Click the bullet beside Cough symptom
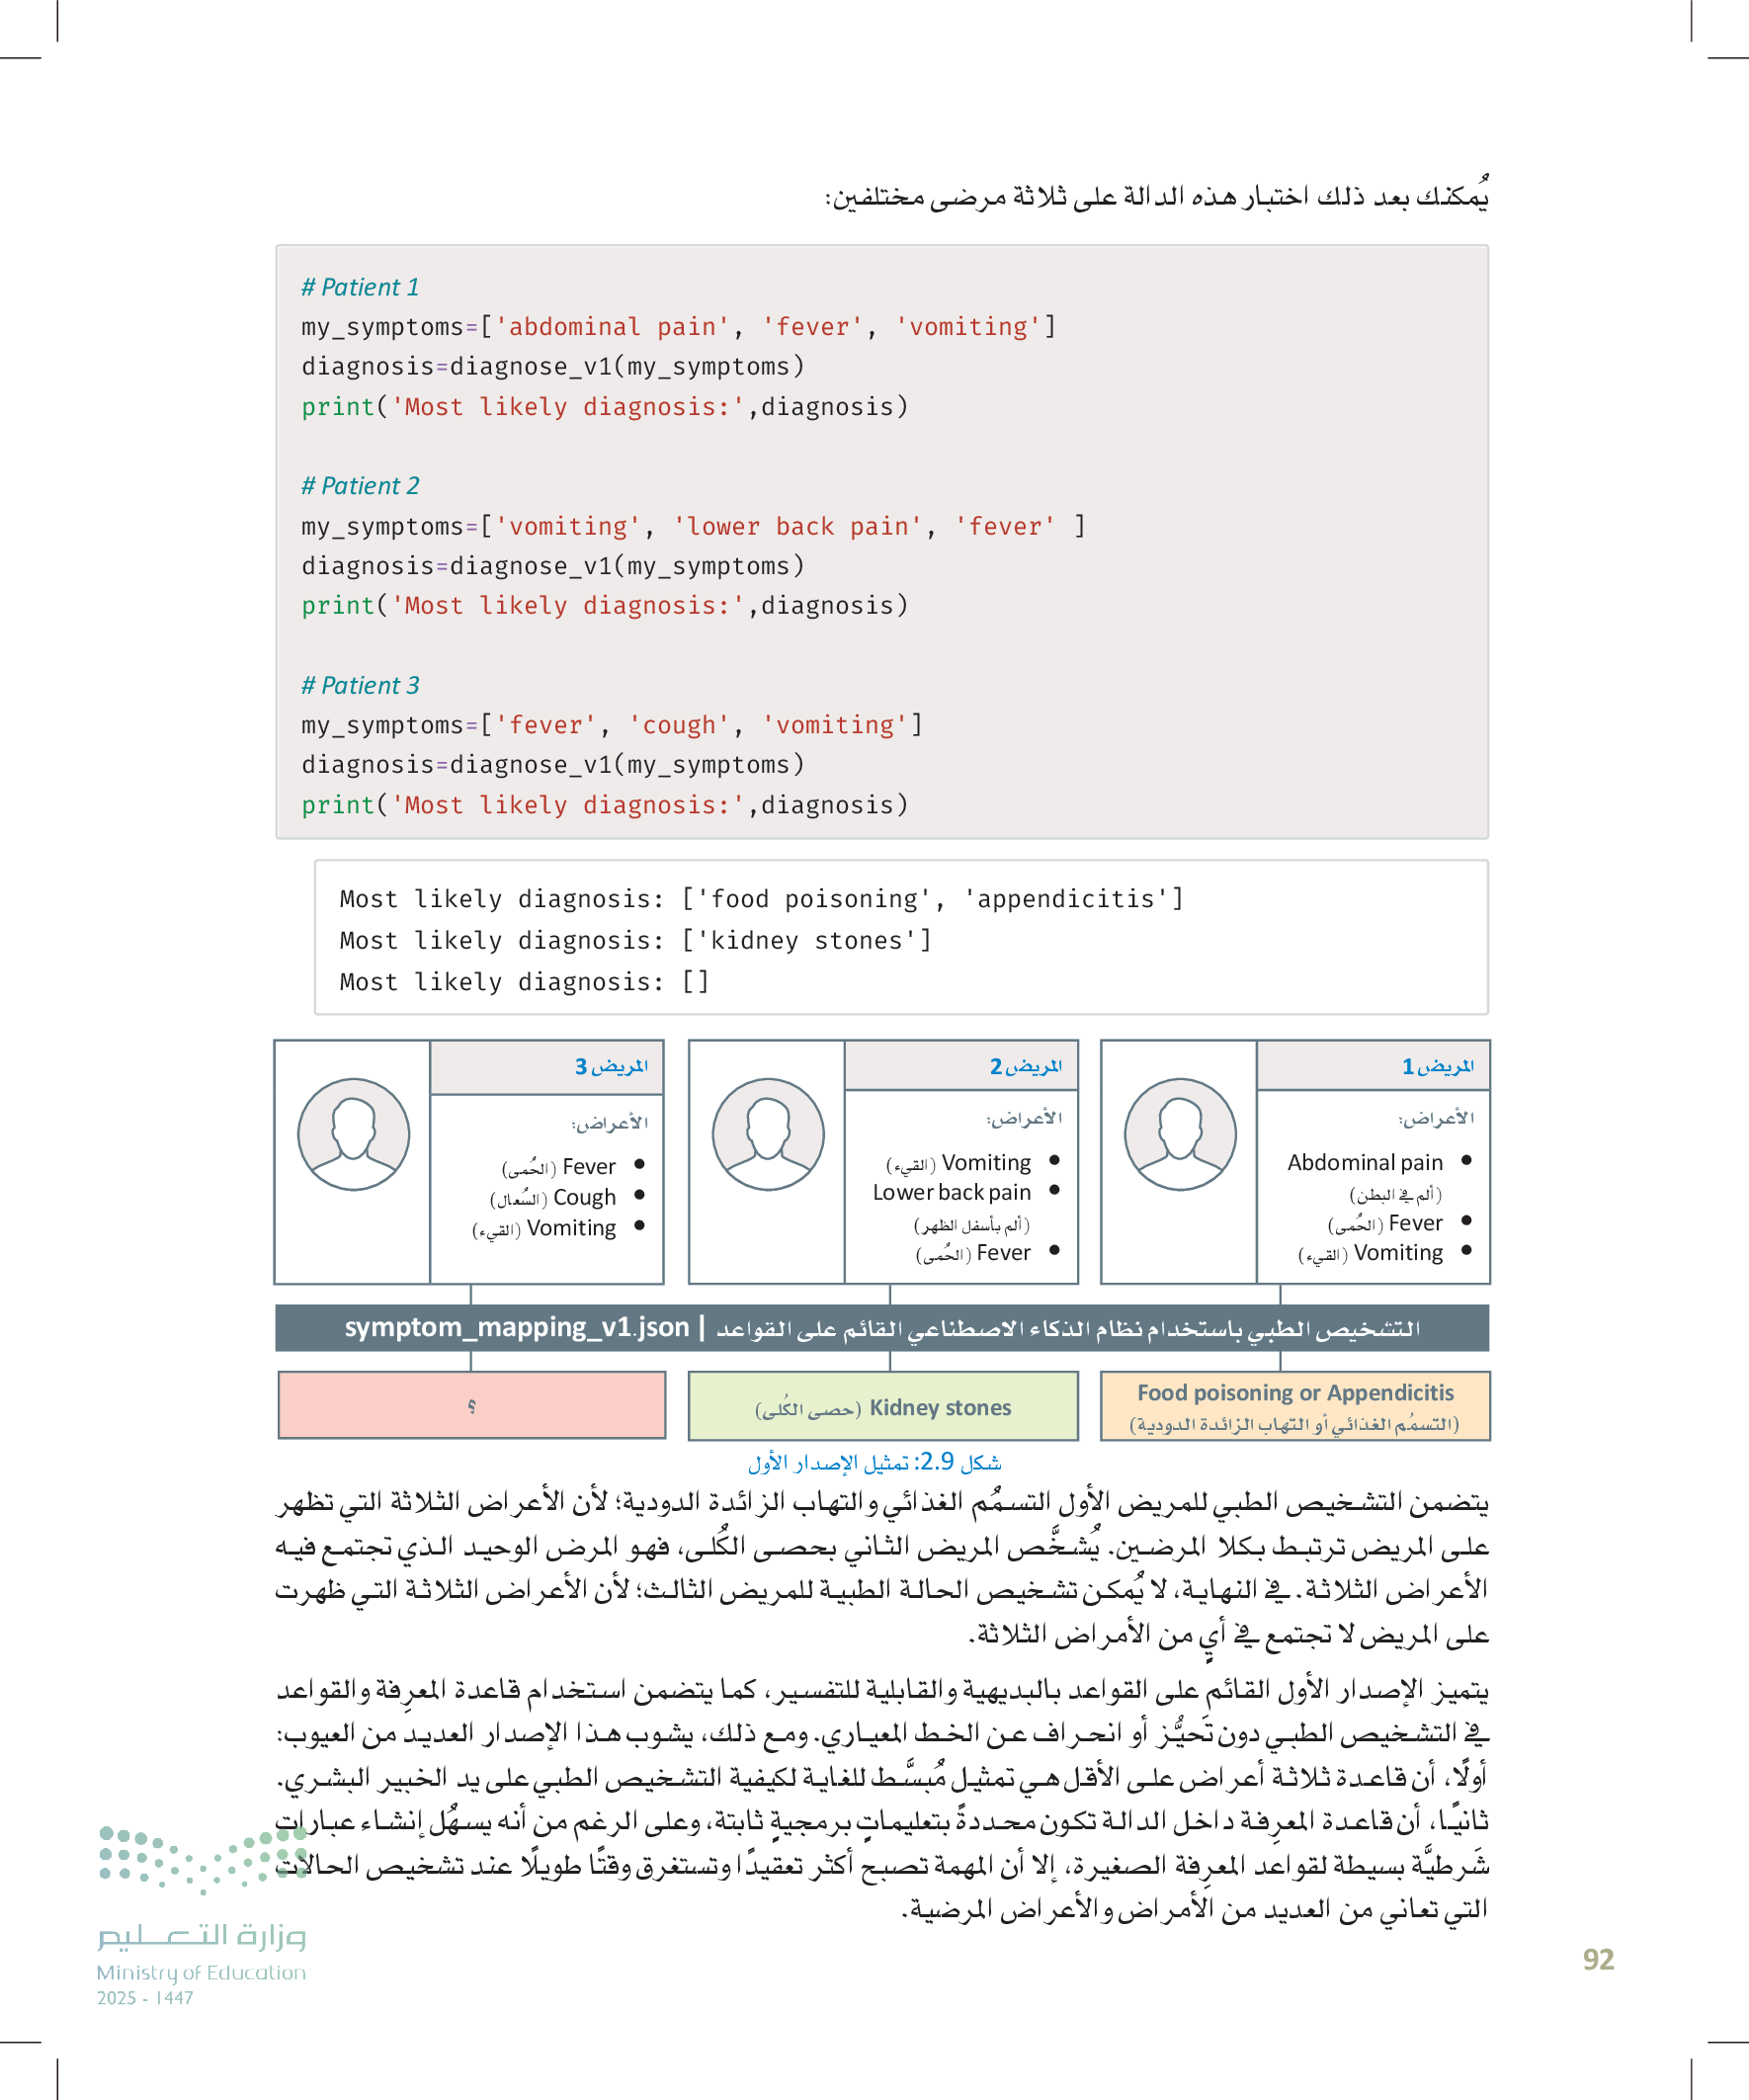 (x=639, y=1196)
